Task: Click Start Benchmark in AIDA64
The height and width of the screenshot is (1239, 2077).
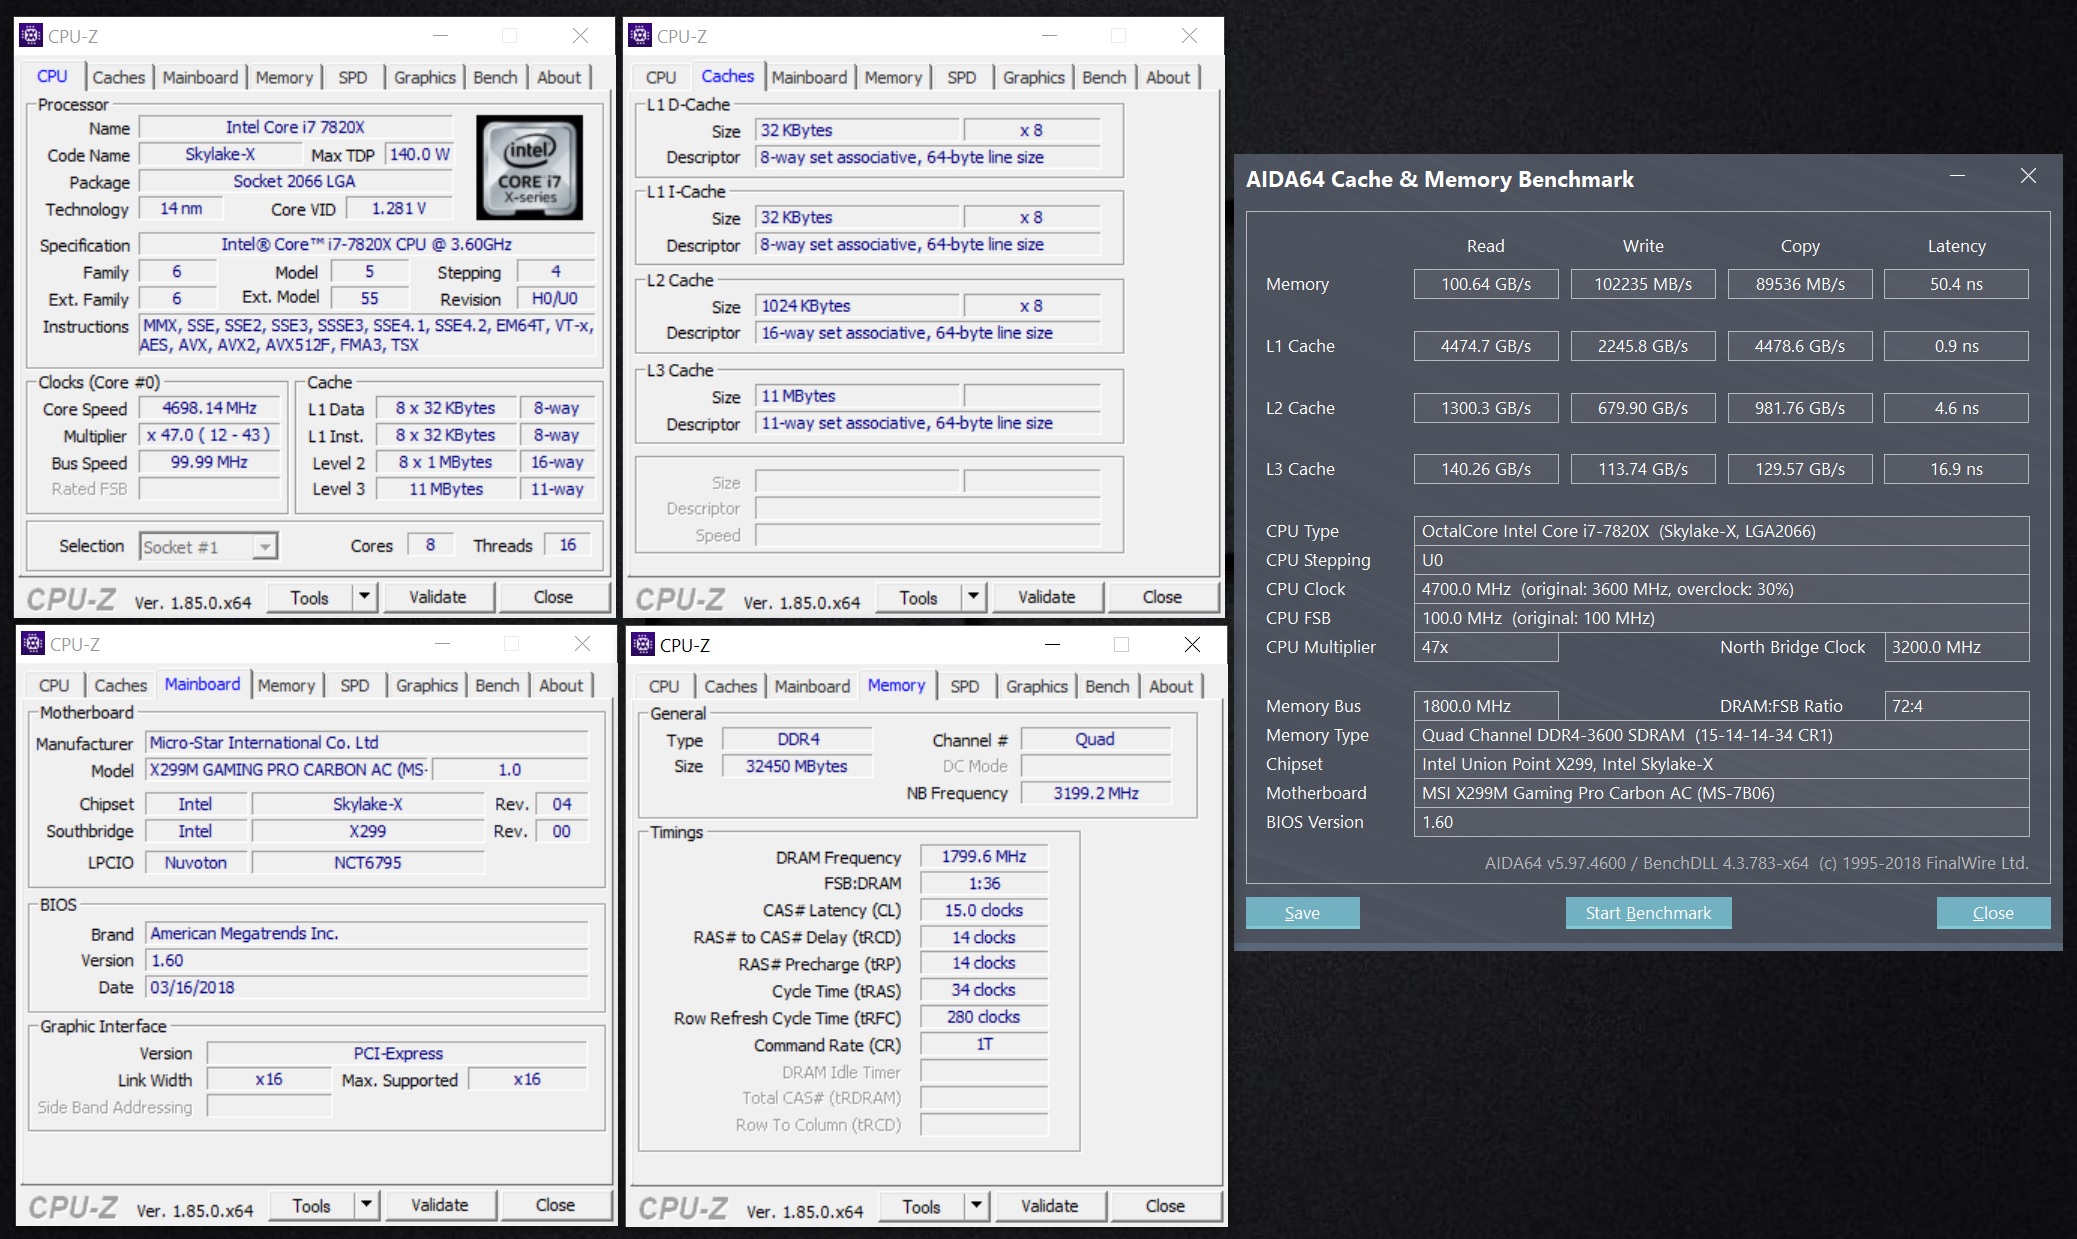Action: coord(1648,912)
